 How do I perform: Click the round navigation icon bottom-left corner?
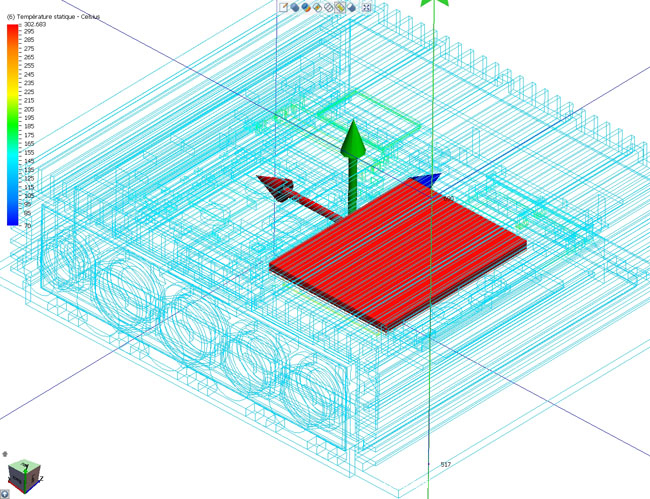coord(4,494)
